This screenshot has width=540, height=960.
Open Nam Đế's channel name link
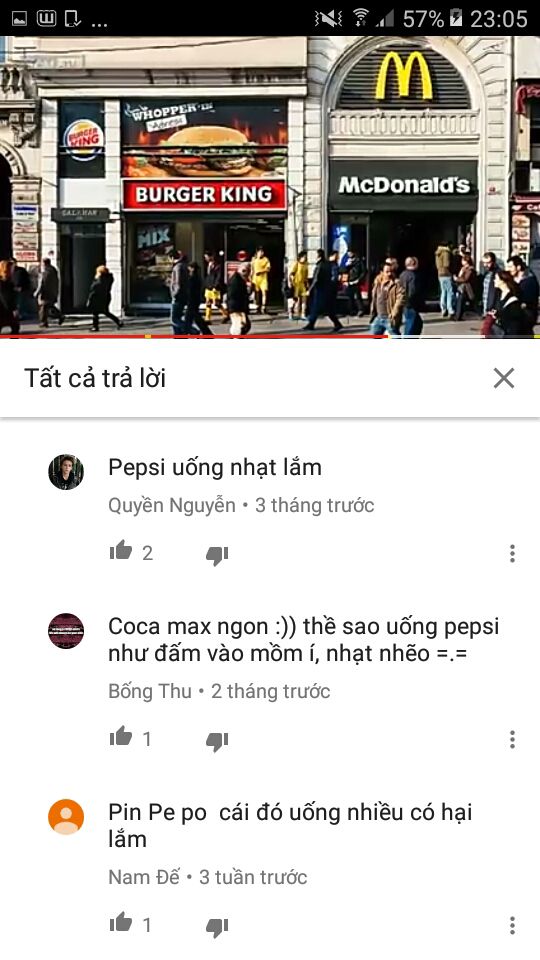pyautogui.click(x=144, y=877)
